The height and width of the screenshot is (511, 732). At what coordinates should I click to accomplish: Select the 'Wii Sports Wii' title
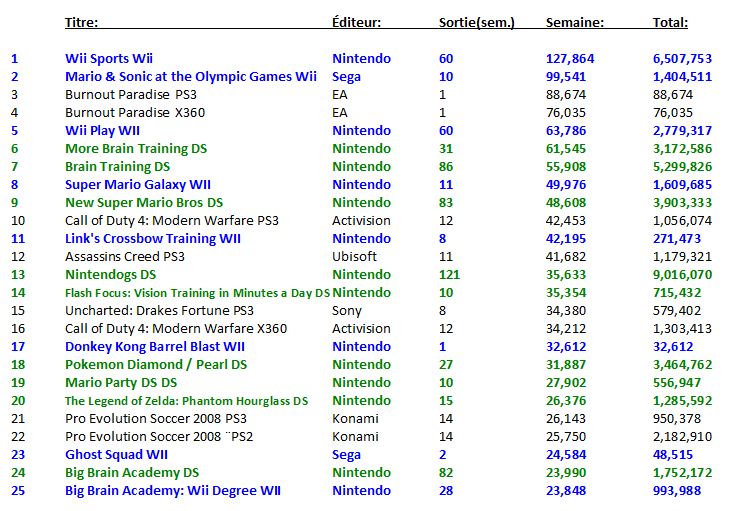(109, 59)
